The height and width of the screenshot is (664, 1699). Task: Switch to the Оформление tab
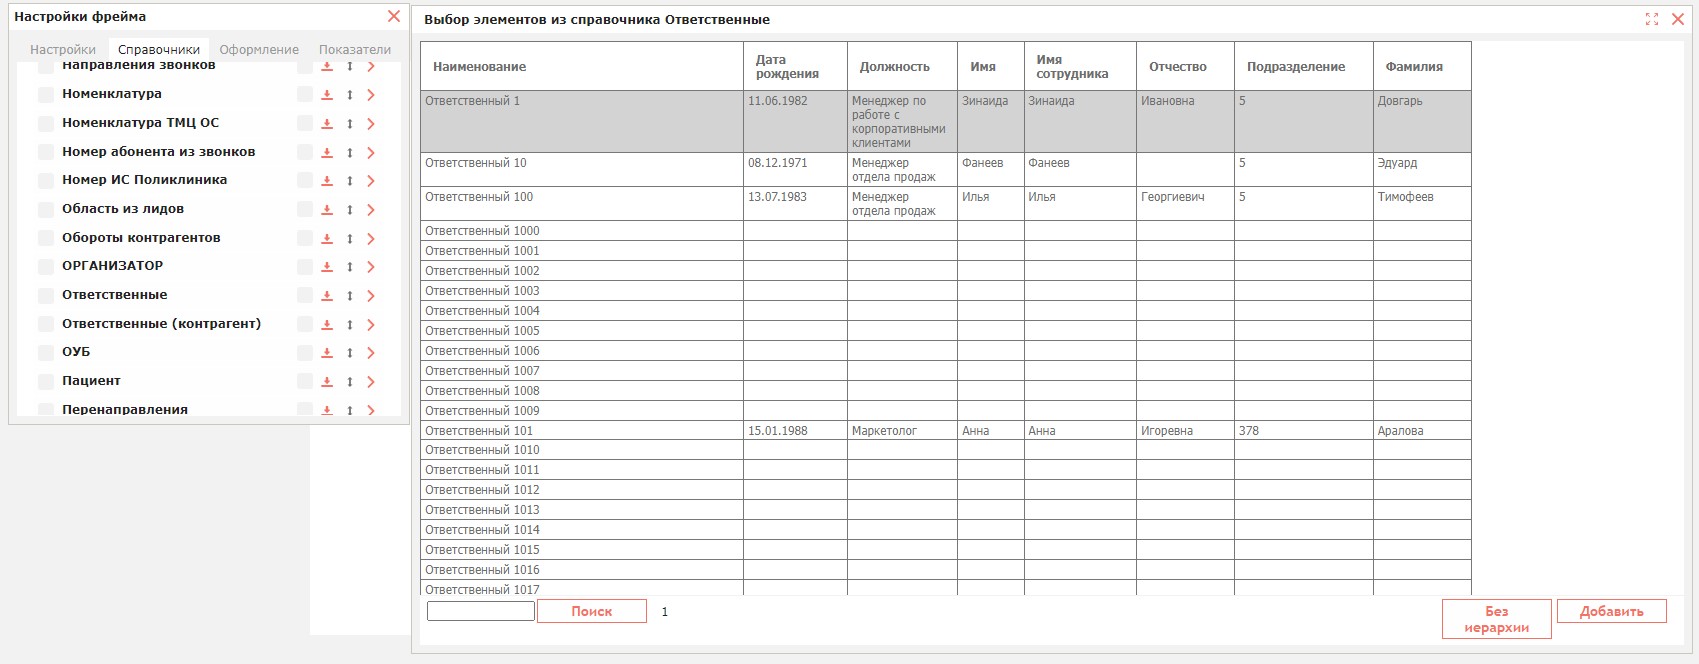tap(259, 50)
